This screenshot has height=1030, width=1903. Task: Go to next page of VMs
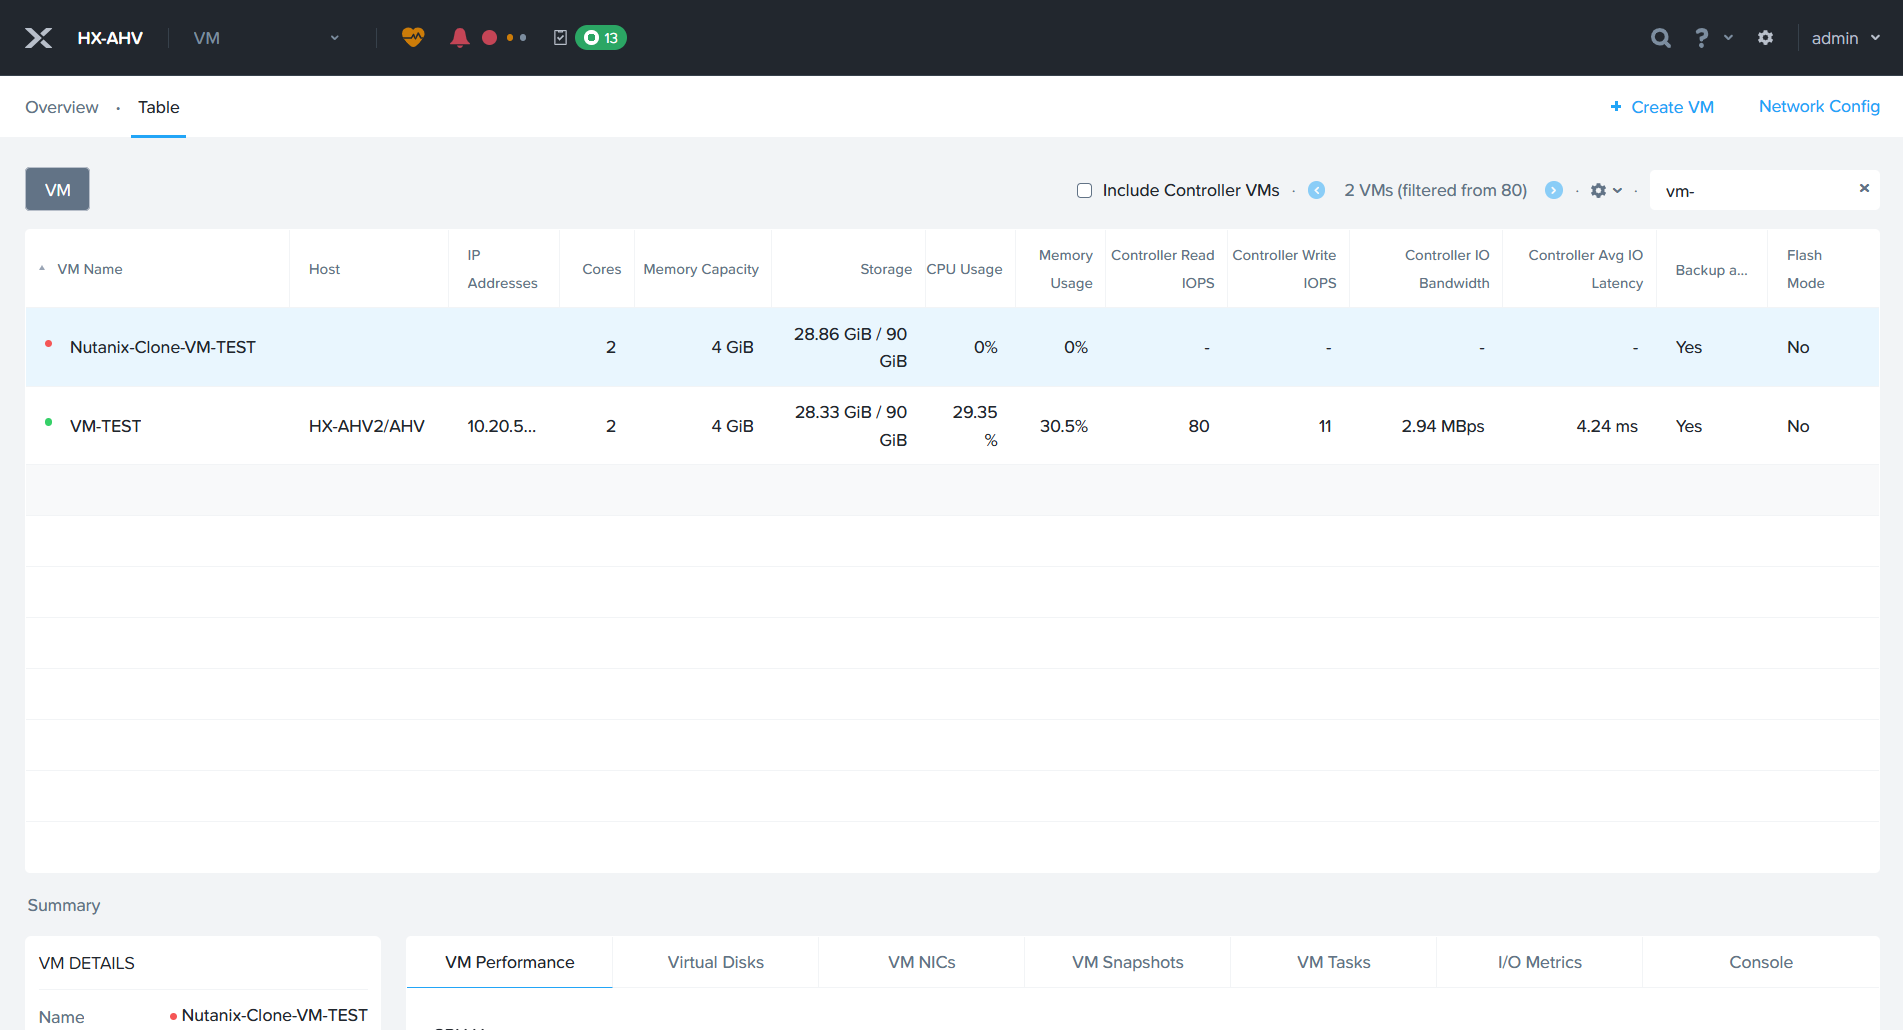click(1553, 190)
